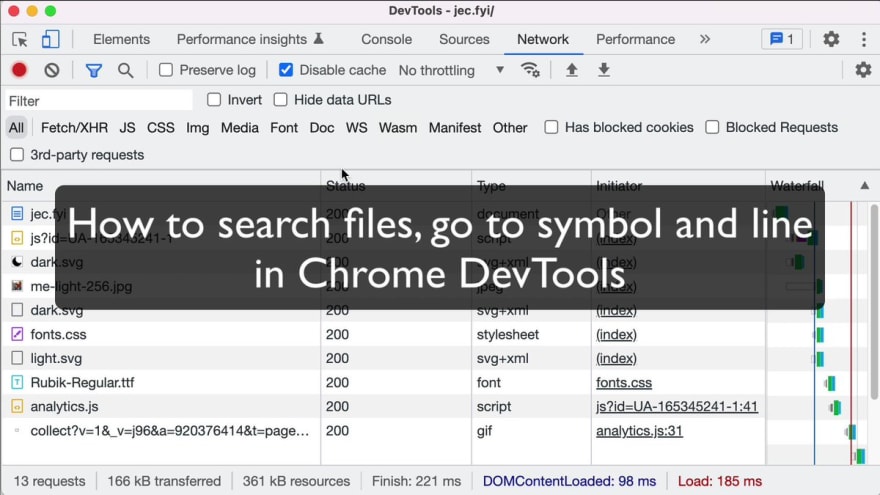Activate the inspect element picker icon
Viewport: 880px width, 495px height.
pos(20,39)
